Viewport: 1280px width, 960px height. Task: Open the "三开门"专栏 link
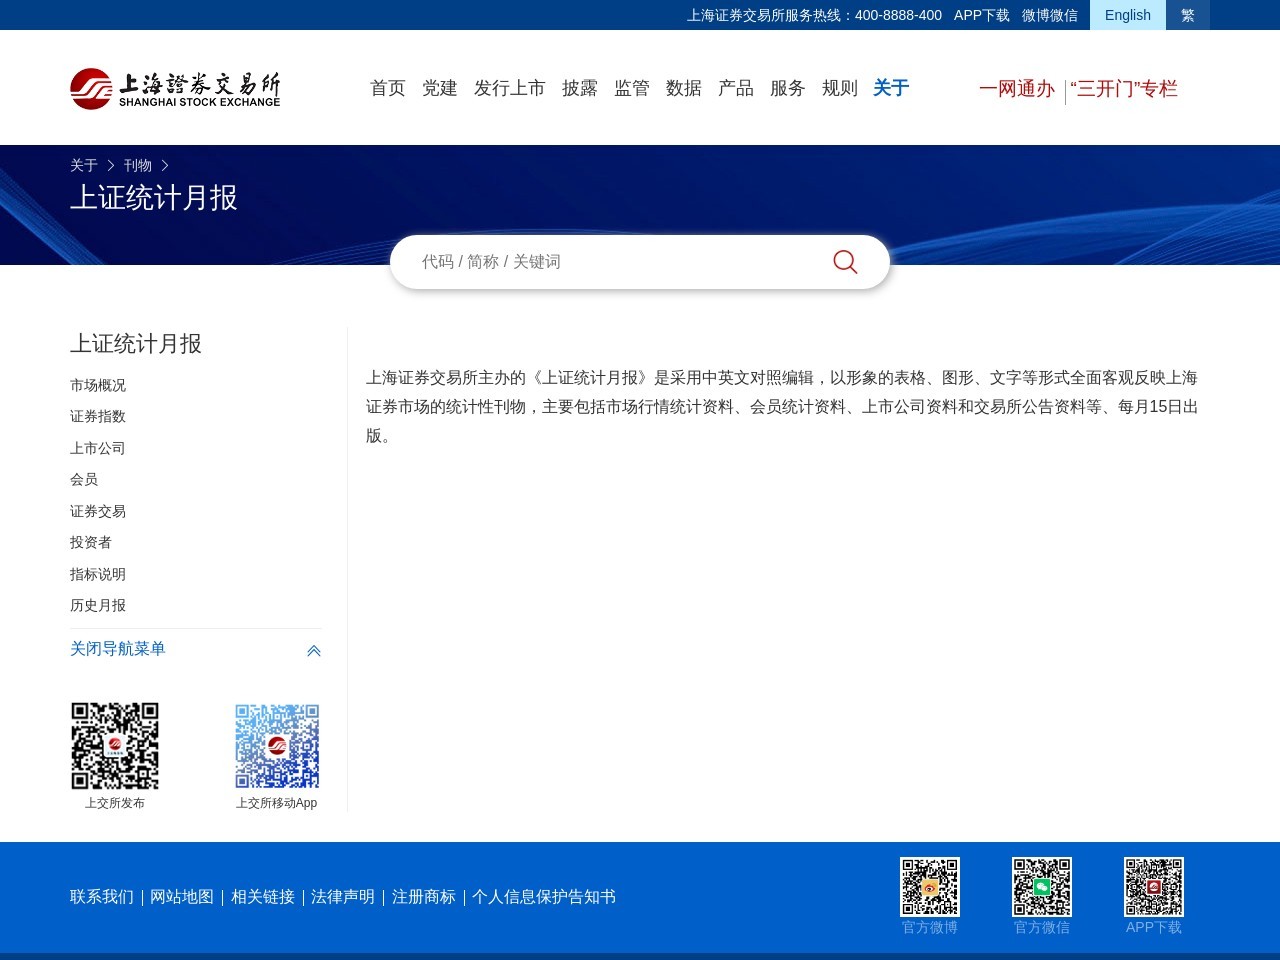(x=1124, y=89)
